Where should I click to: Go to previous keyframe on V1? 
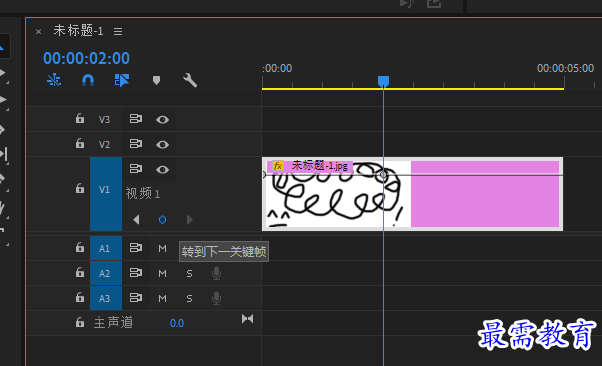coord(136,220)
